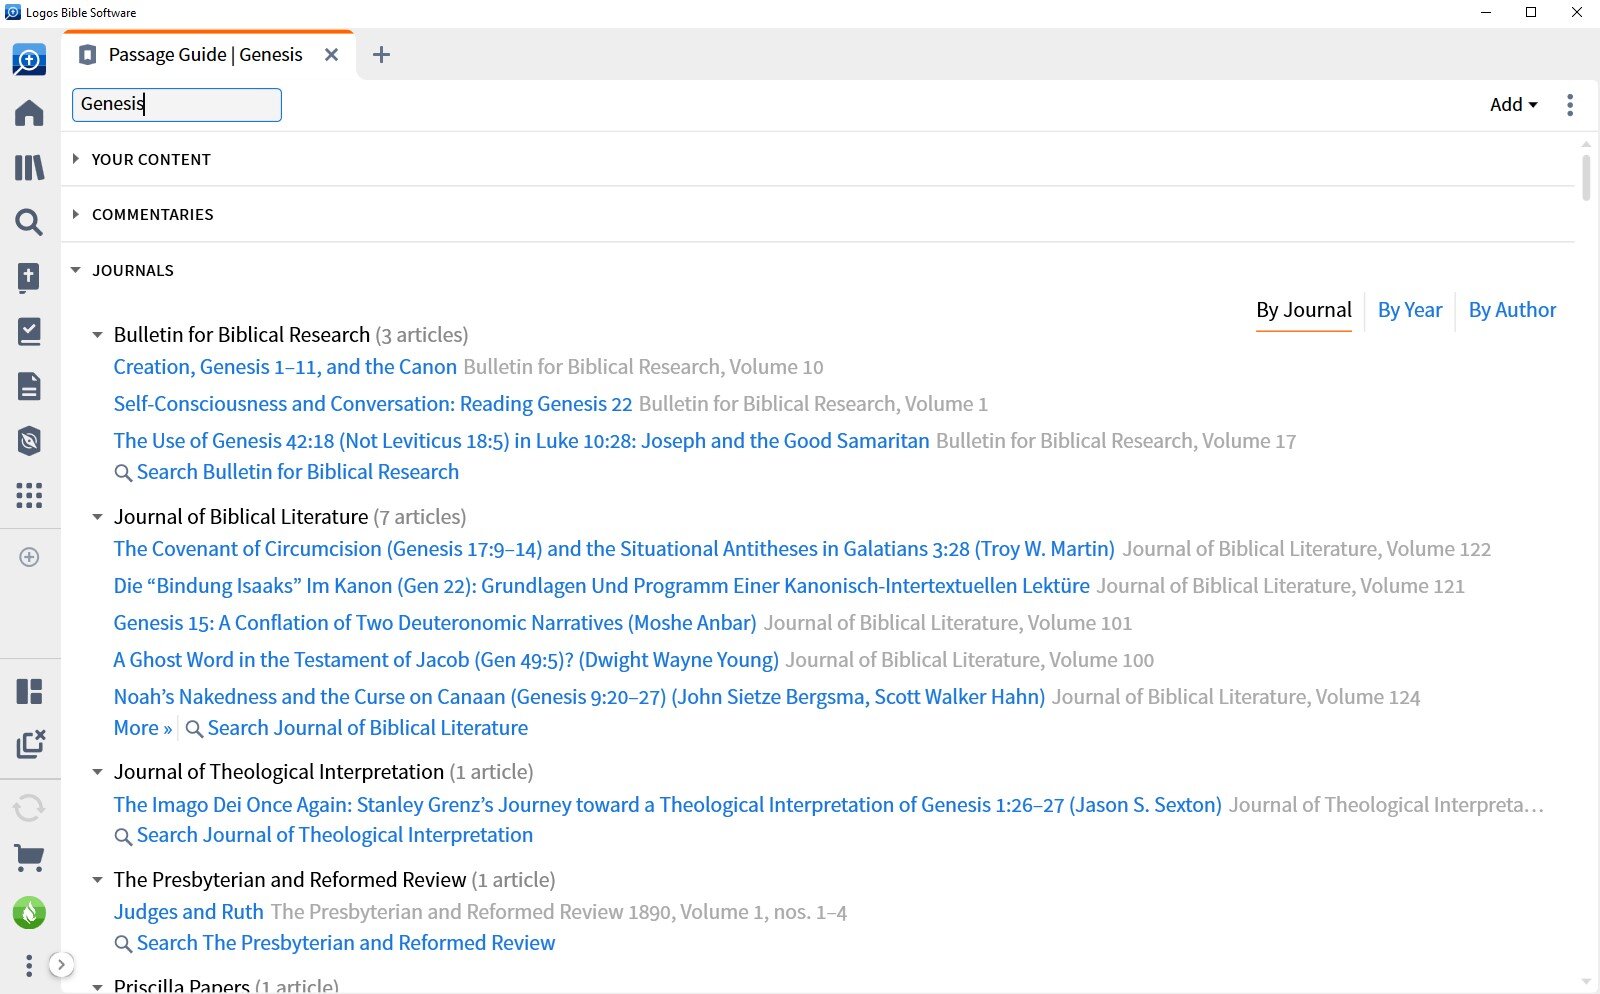Open The Use of Genesis 42:18 article

521,441
